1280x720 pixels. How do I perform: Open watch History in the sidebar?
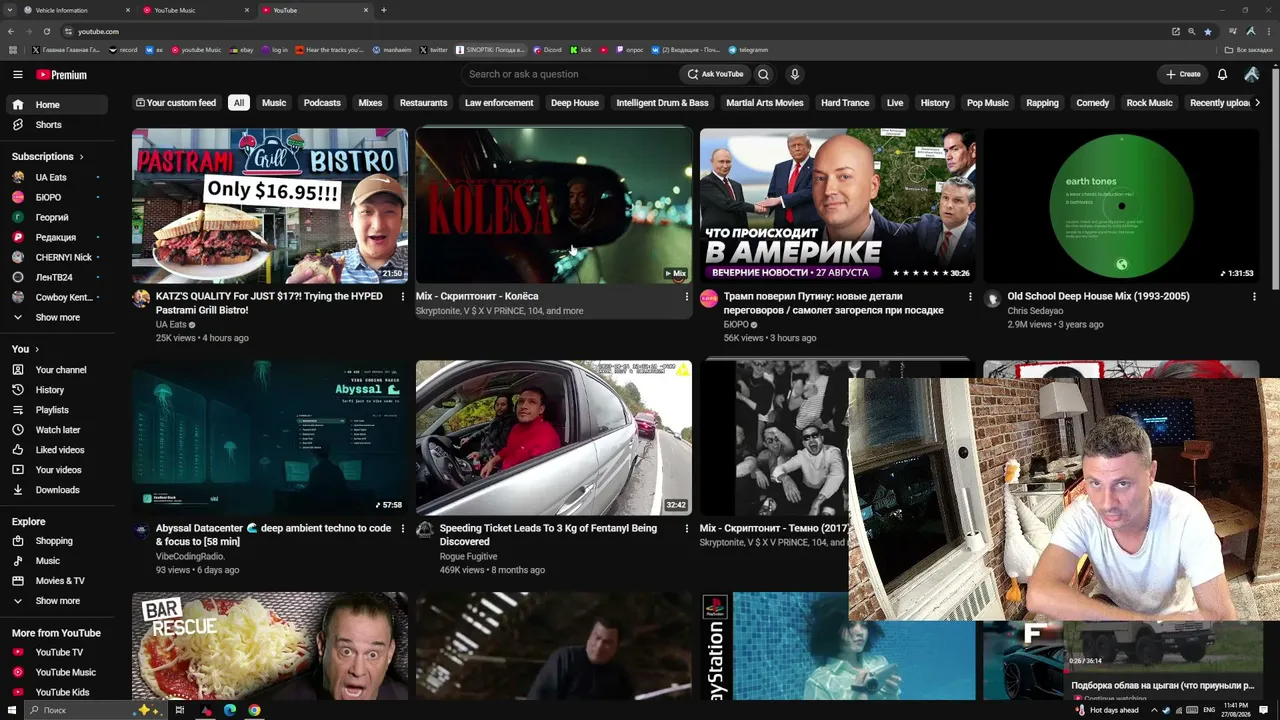point(55,390)
